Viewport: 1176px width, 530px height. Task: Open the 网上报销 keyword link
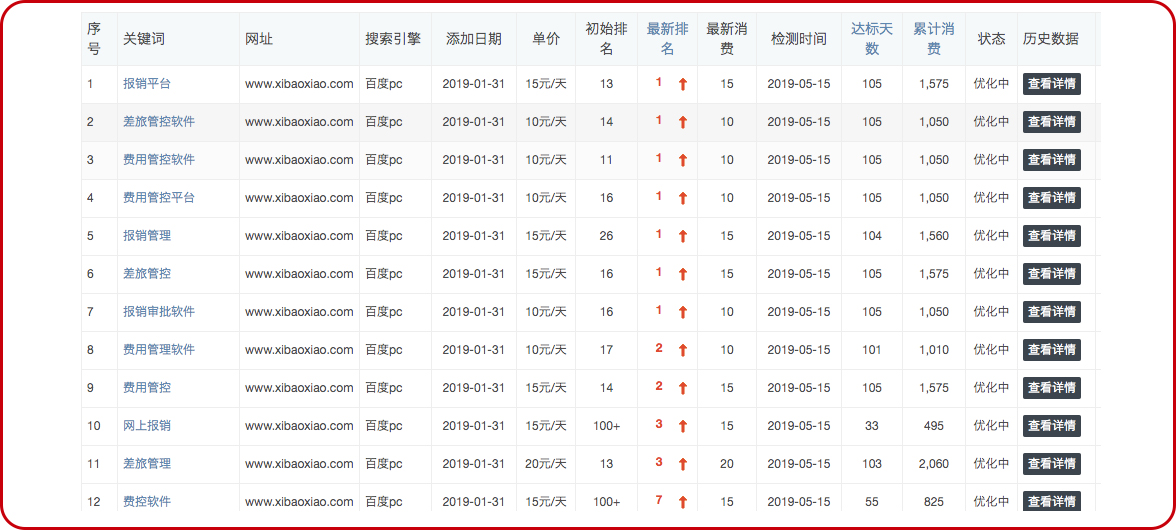(146, 426)
